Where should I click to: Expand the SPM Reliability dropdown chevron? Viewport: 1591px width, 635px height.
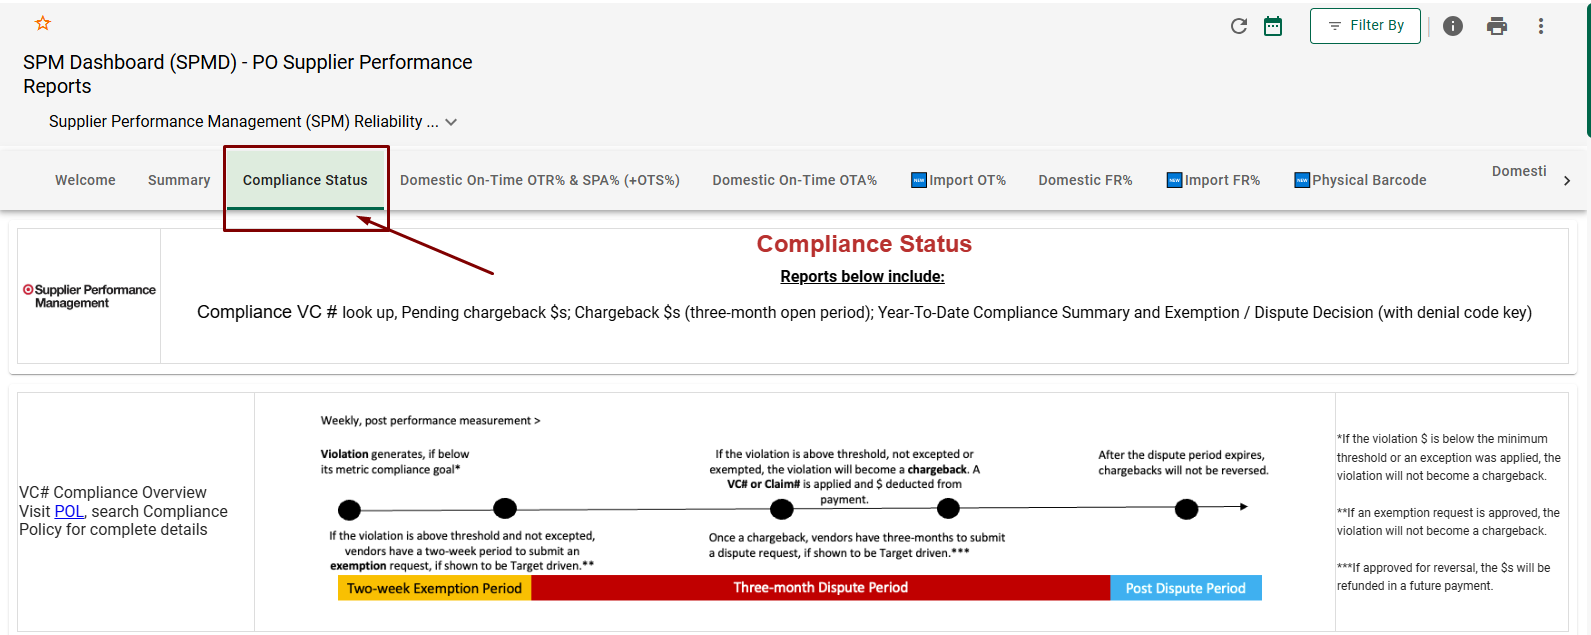451,122
